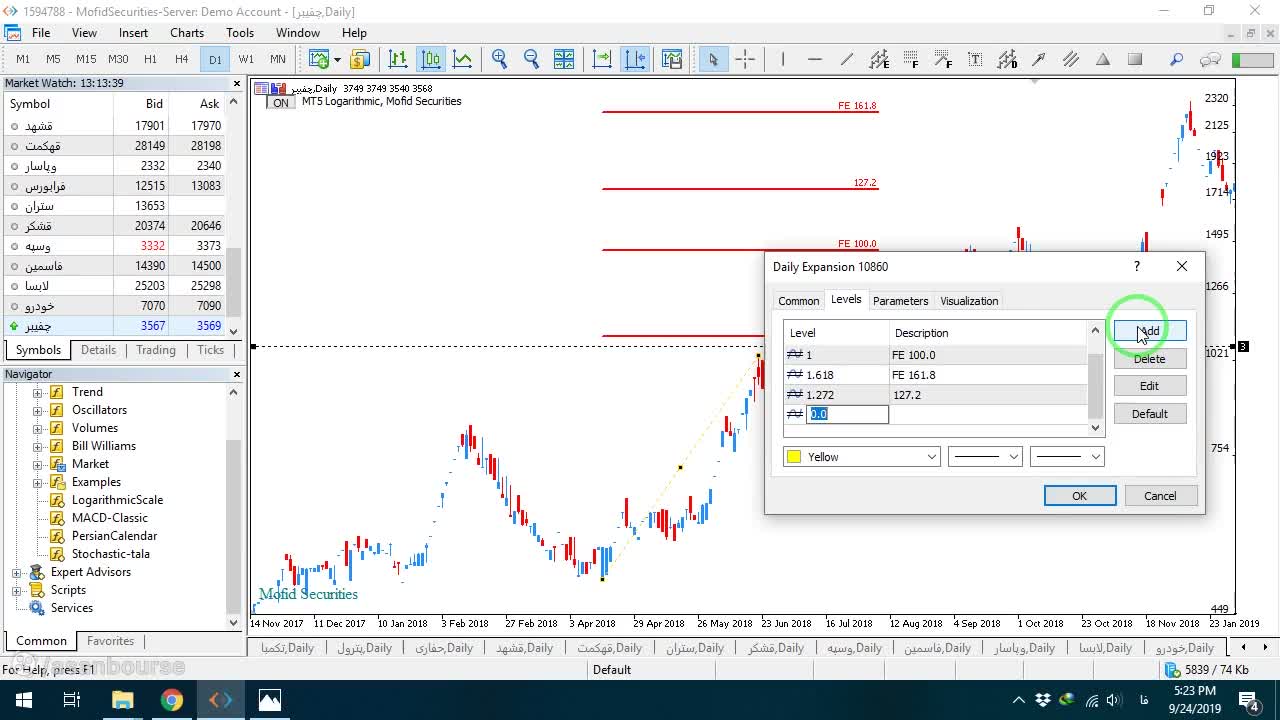Screen dimensions: 1280x720
Task: Click the OK button in dialog
Action: click(1079, 496)
